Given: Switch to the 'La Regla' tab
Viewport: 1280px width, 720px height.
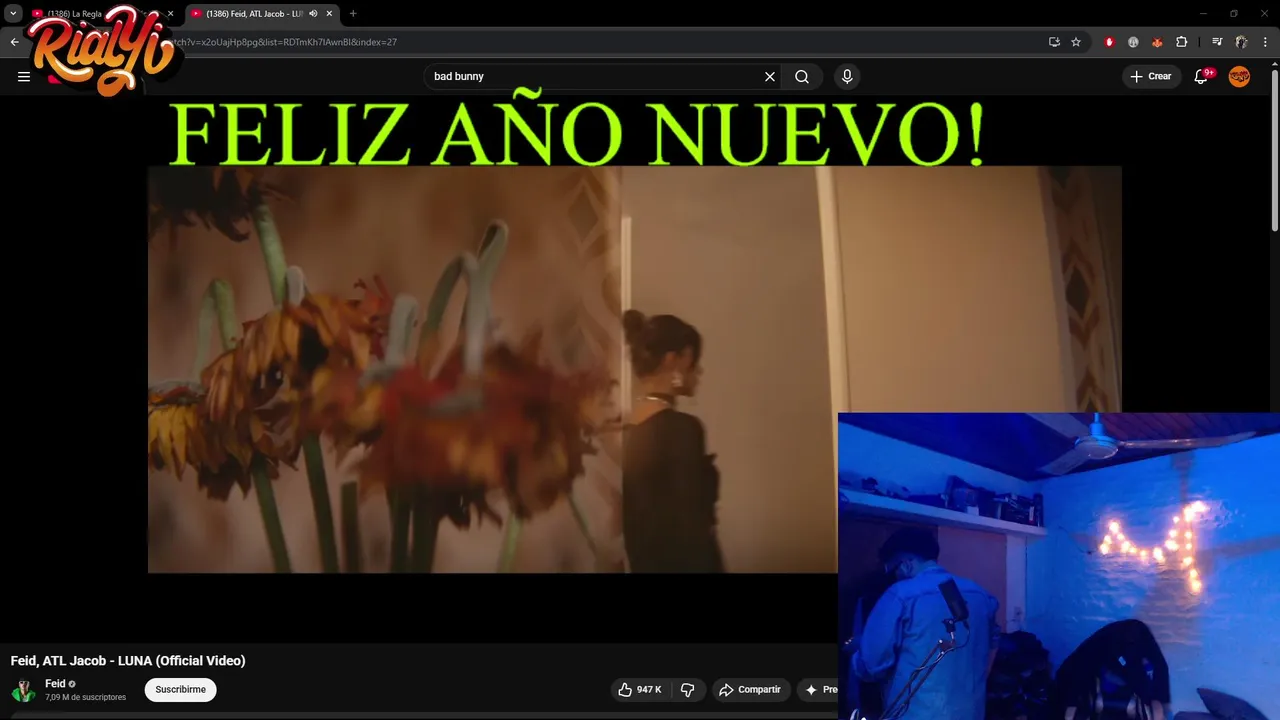Looking at the screenshot, I should pyautogui.click(x=100, y=14).
